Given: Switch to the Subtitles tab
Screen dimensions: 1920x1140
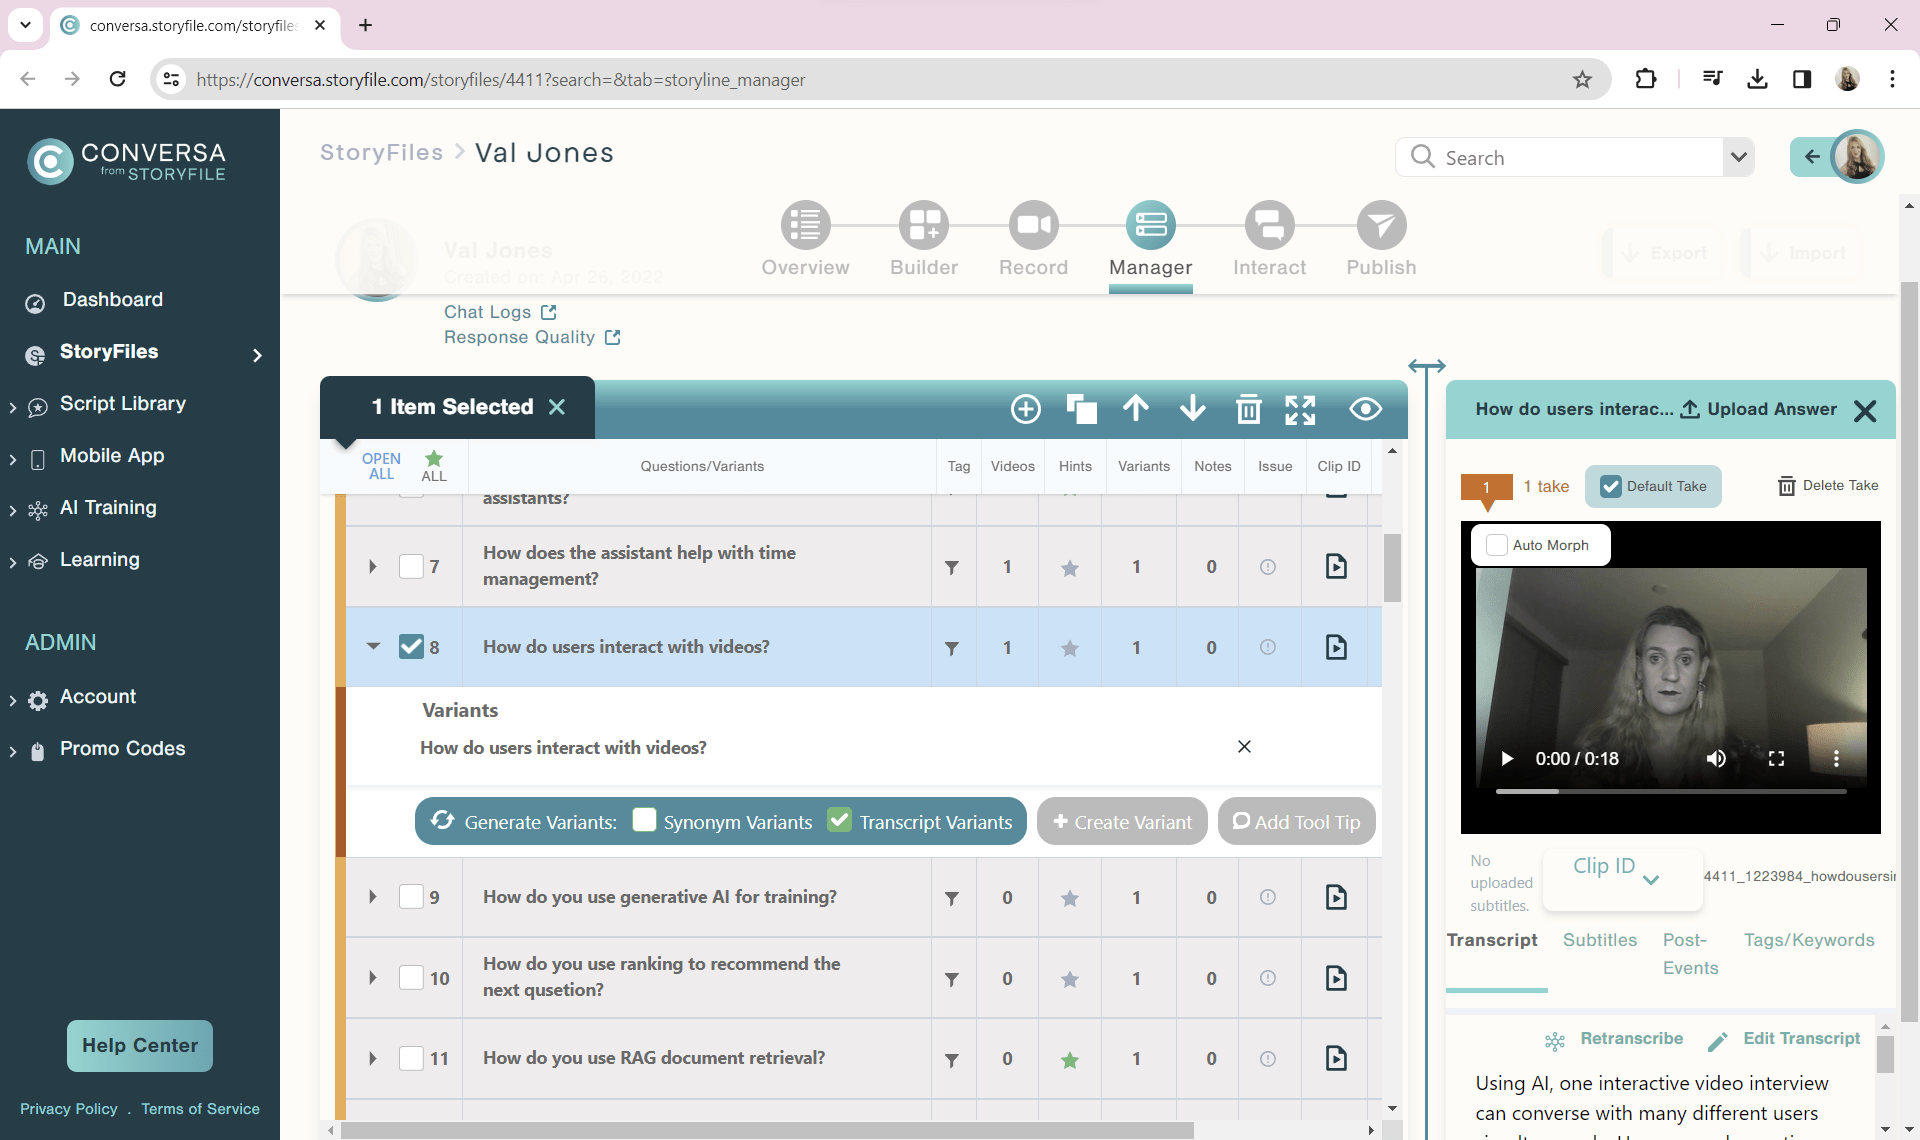Looking at the screenshot, I should pos(1599,940).
